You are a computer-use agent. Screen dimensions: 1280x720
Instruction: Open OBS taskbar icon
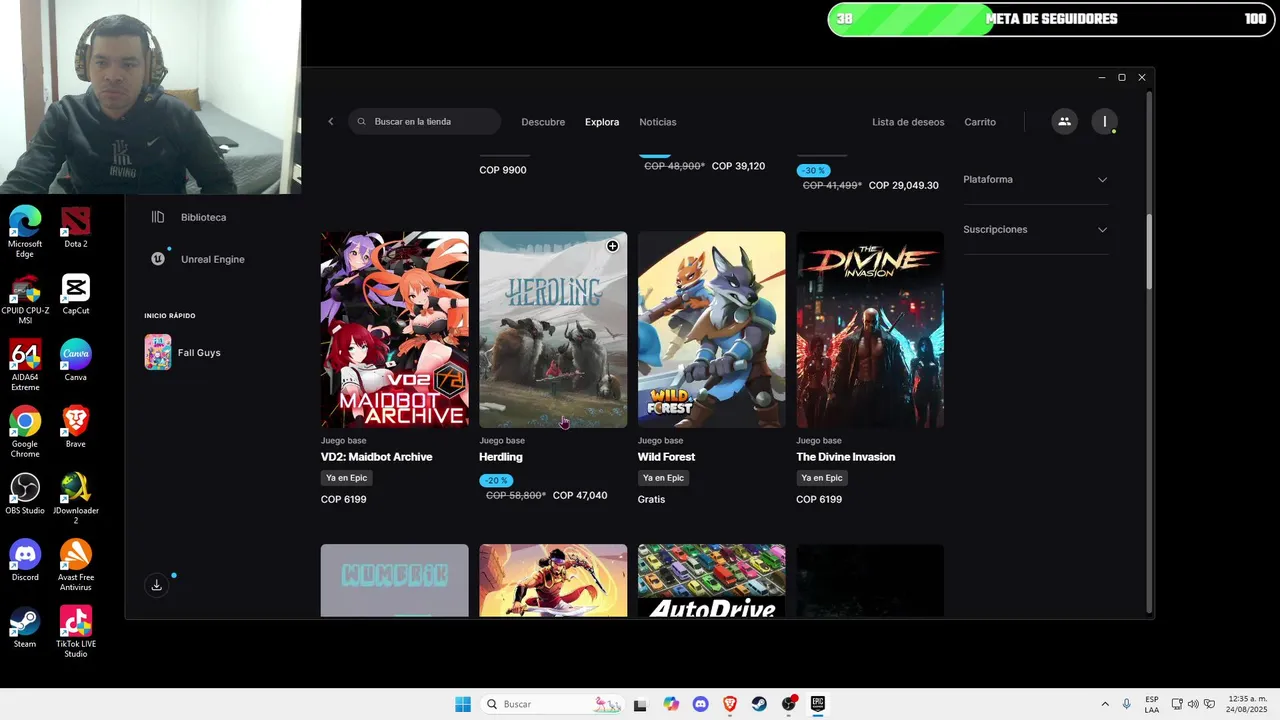tap(788, 704)
